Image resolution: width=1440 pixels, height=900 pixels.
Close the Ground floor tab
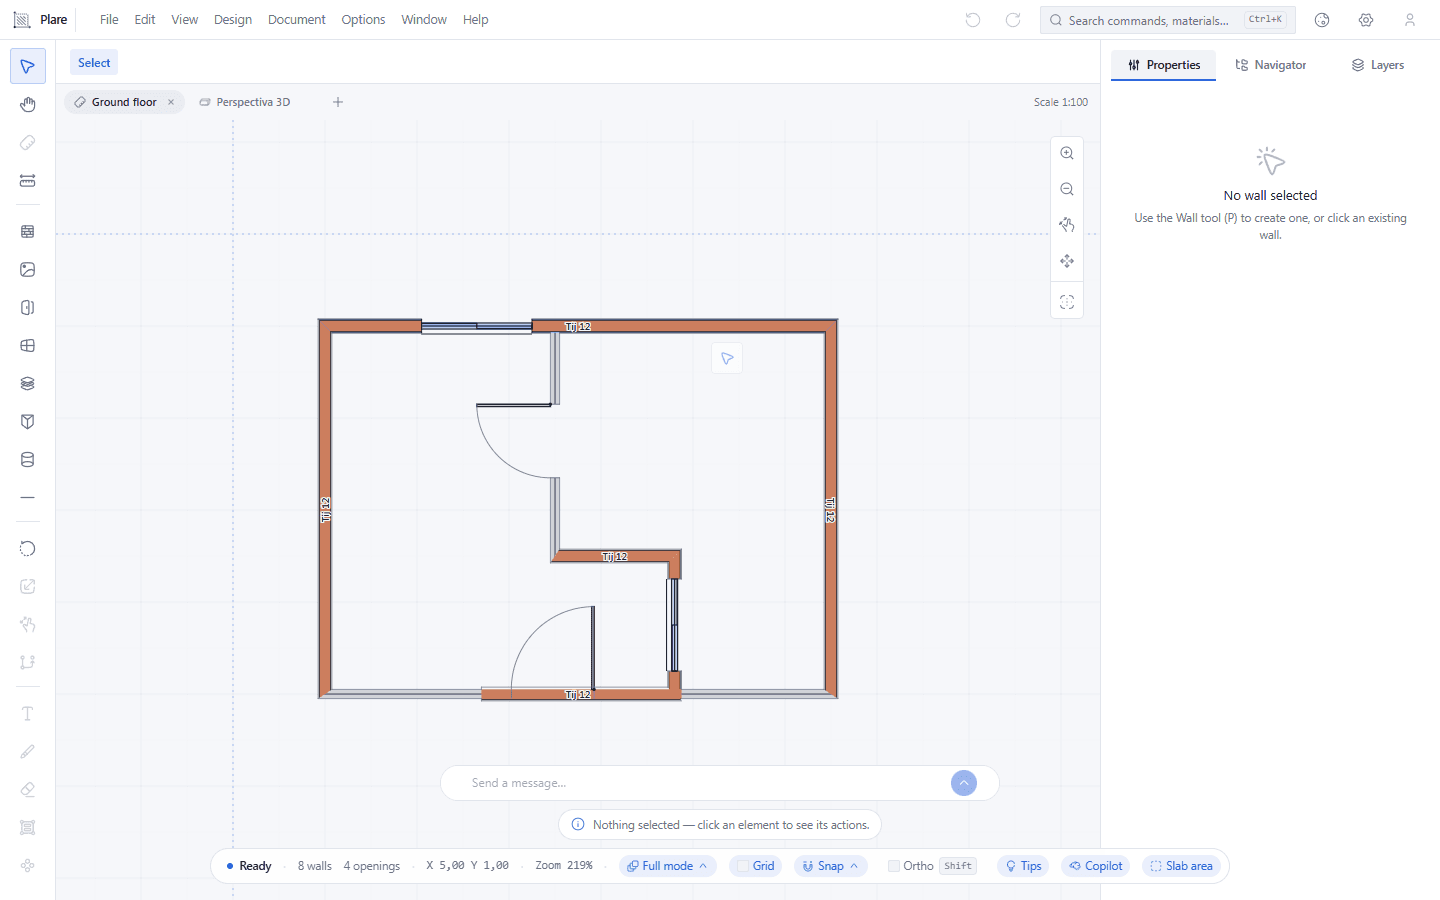[171, 102]
